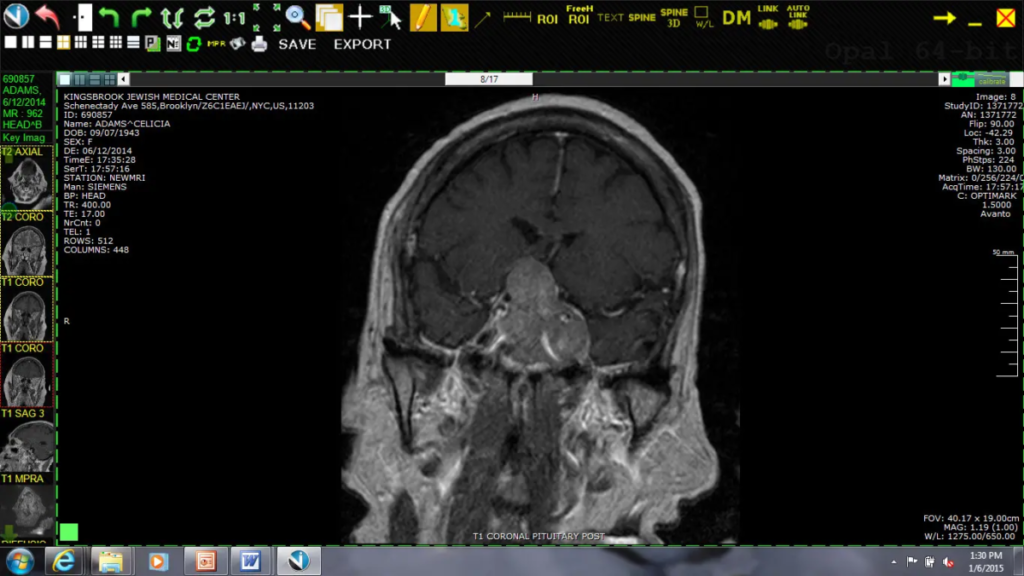Image resolution: width=1024 pixels, height=576 pixels.
Task: Go to previous image with left arrow
Action: [123, 80]
